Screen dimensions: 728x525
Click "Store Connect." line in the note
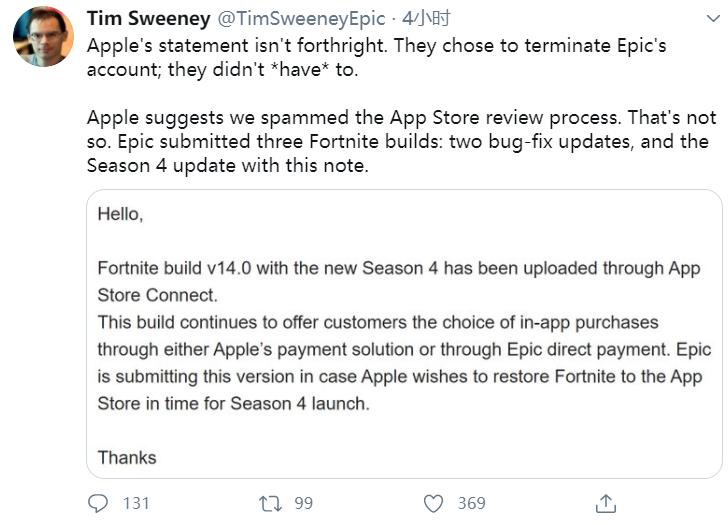157,295
